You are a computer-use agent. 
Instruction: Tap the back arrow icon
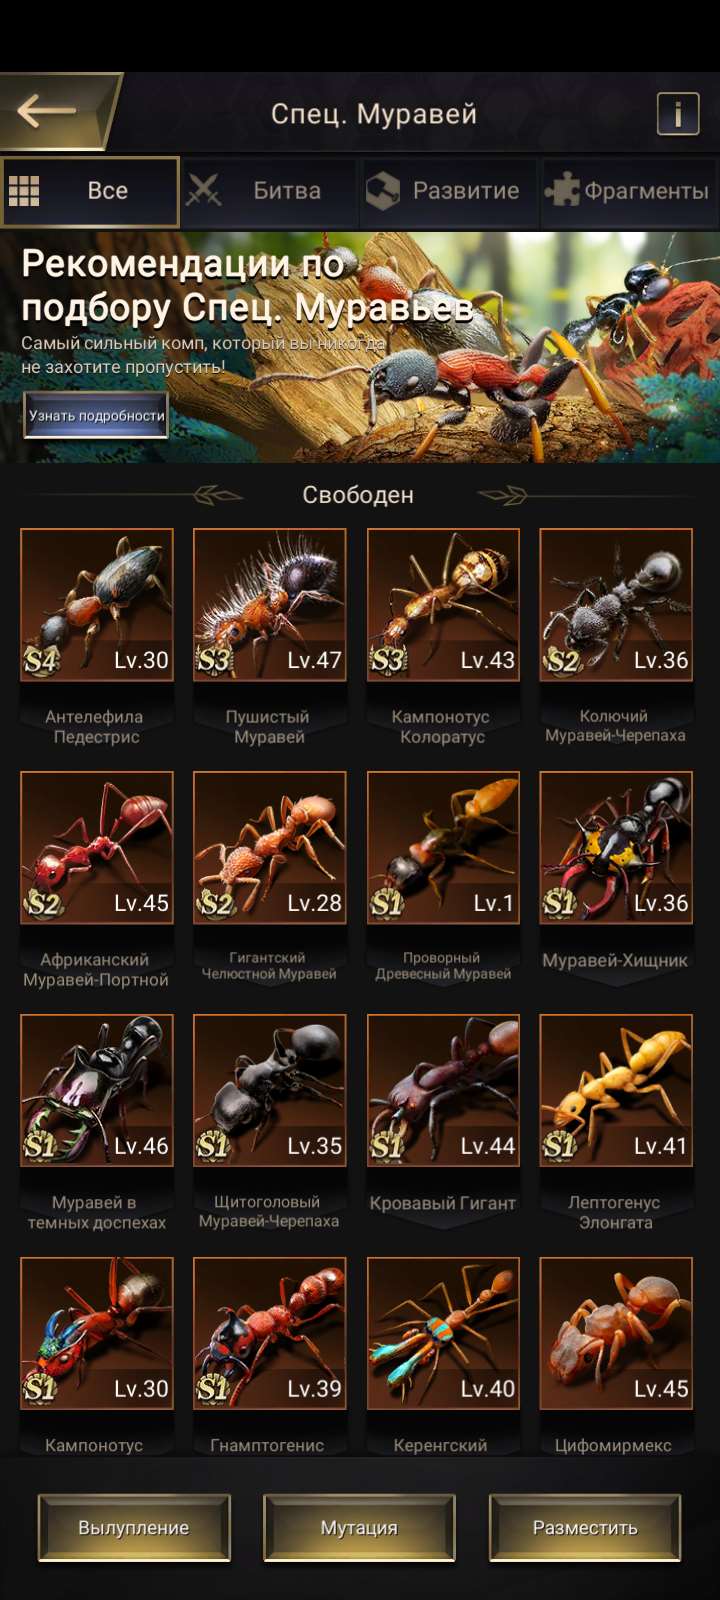[x=47, y=111]
